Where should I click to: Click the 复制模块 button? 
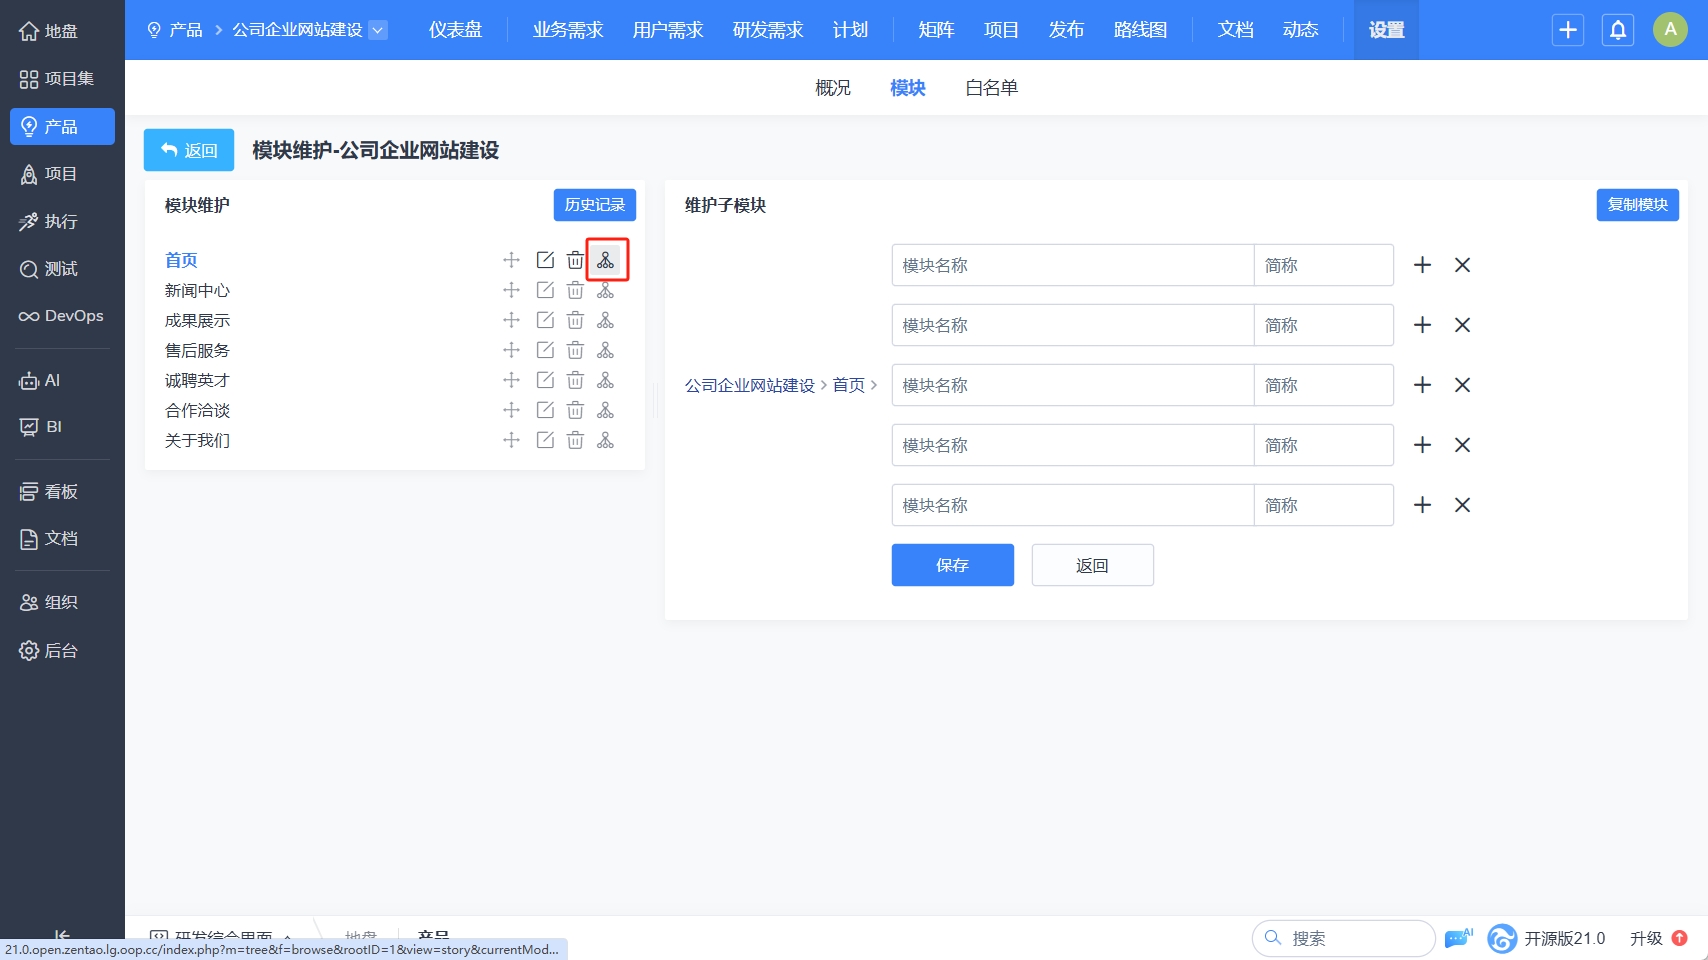1638,205
